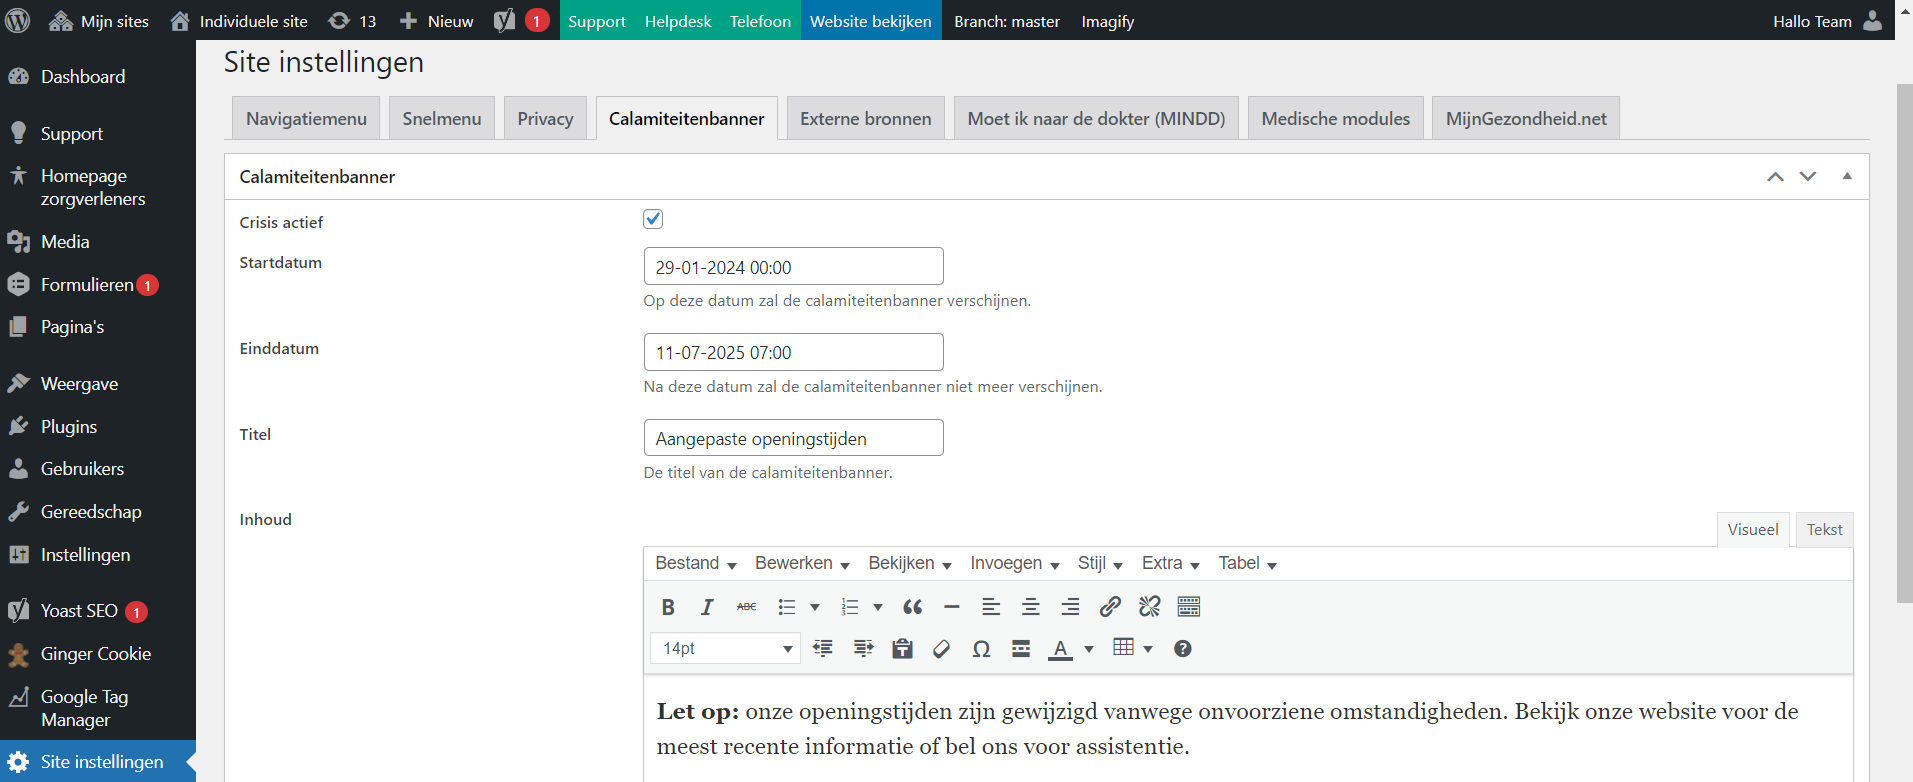Align text right

tap(1070, 607)
